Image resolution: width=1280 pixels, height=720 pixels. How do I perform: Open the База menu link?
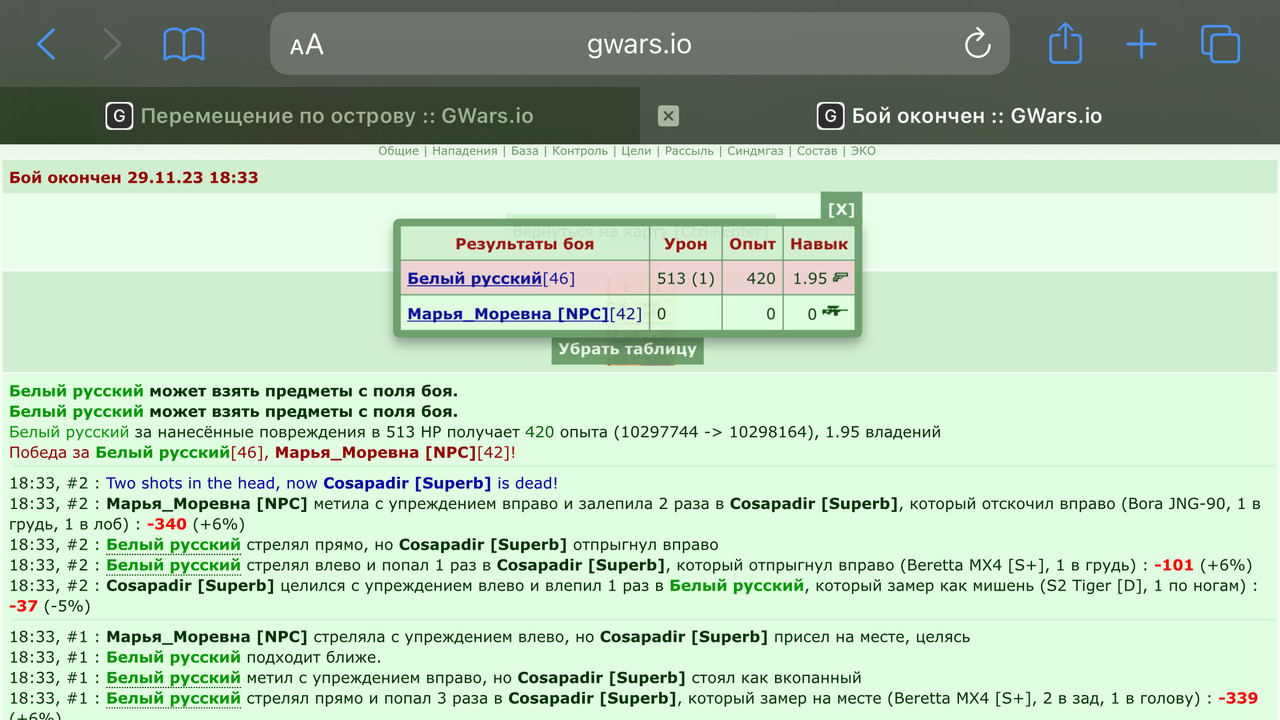tap(524, 151)
